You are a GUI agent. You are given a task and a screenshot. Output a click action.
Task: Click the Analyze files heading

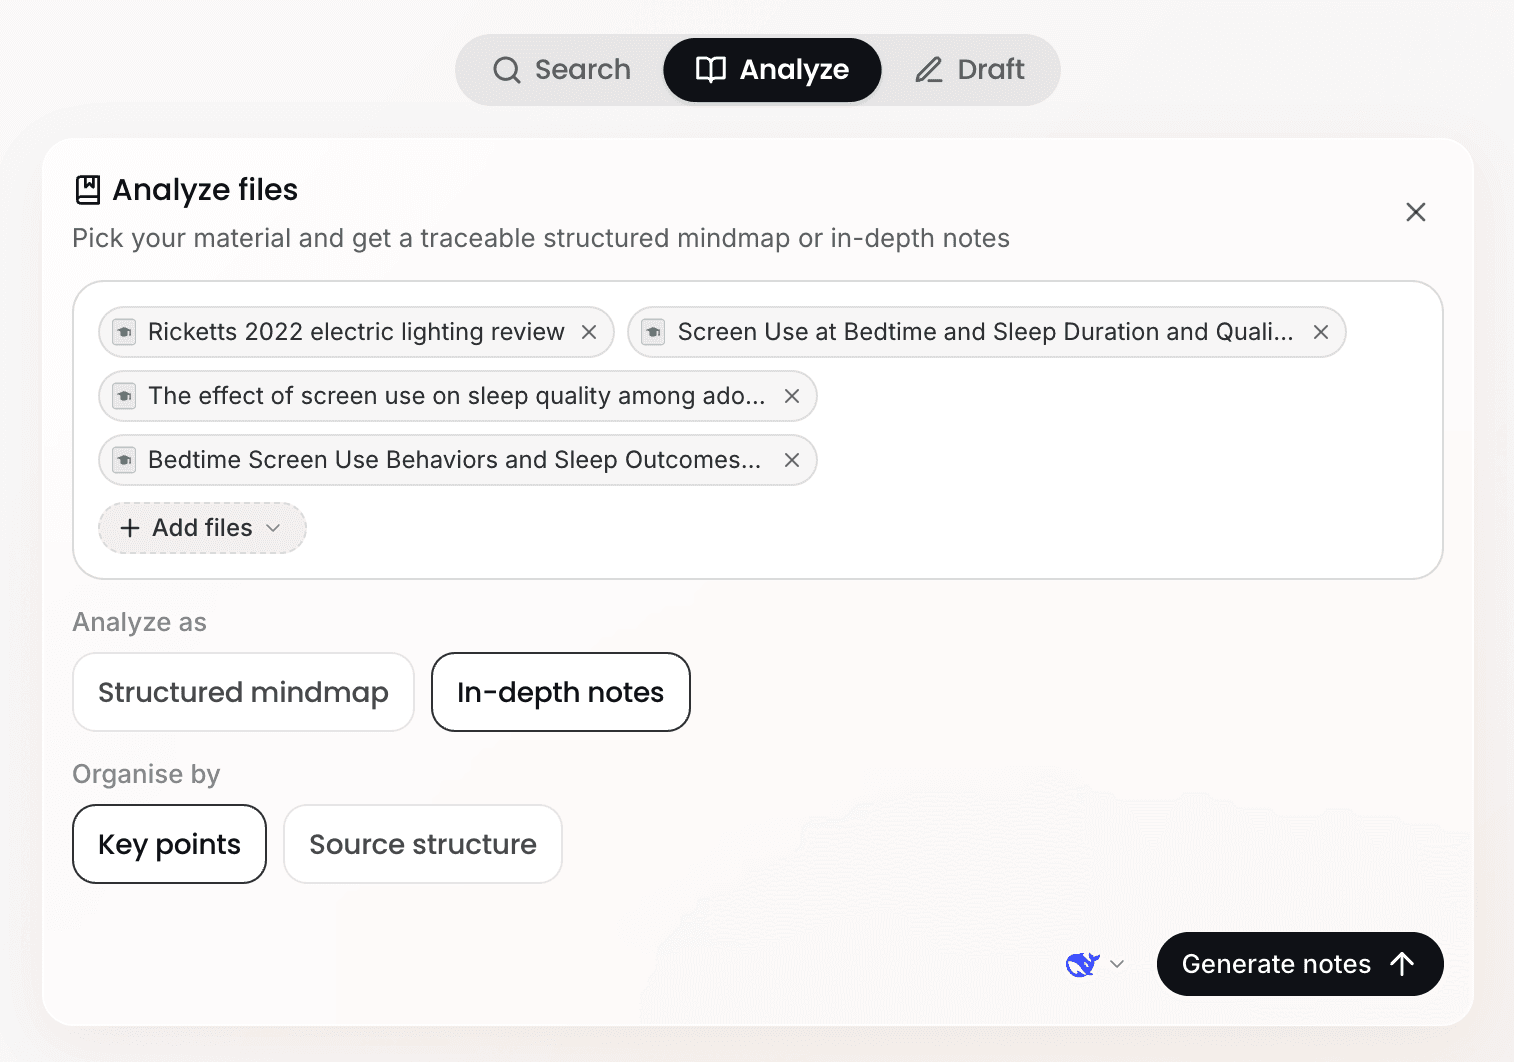(205, 190)
